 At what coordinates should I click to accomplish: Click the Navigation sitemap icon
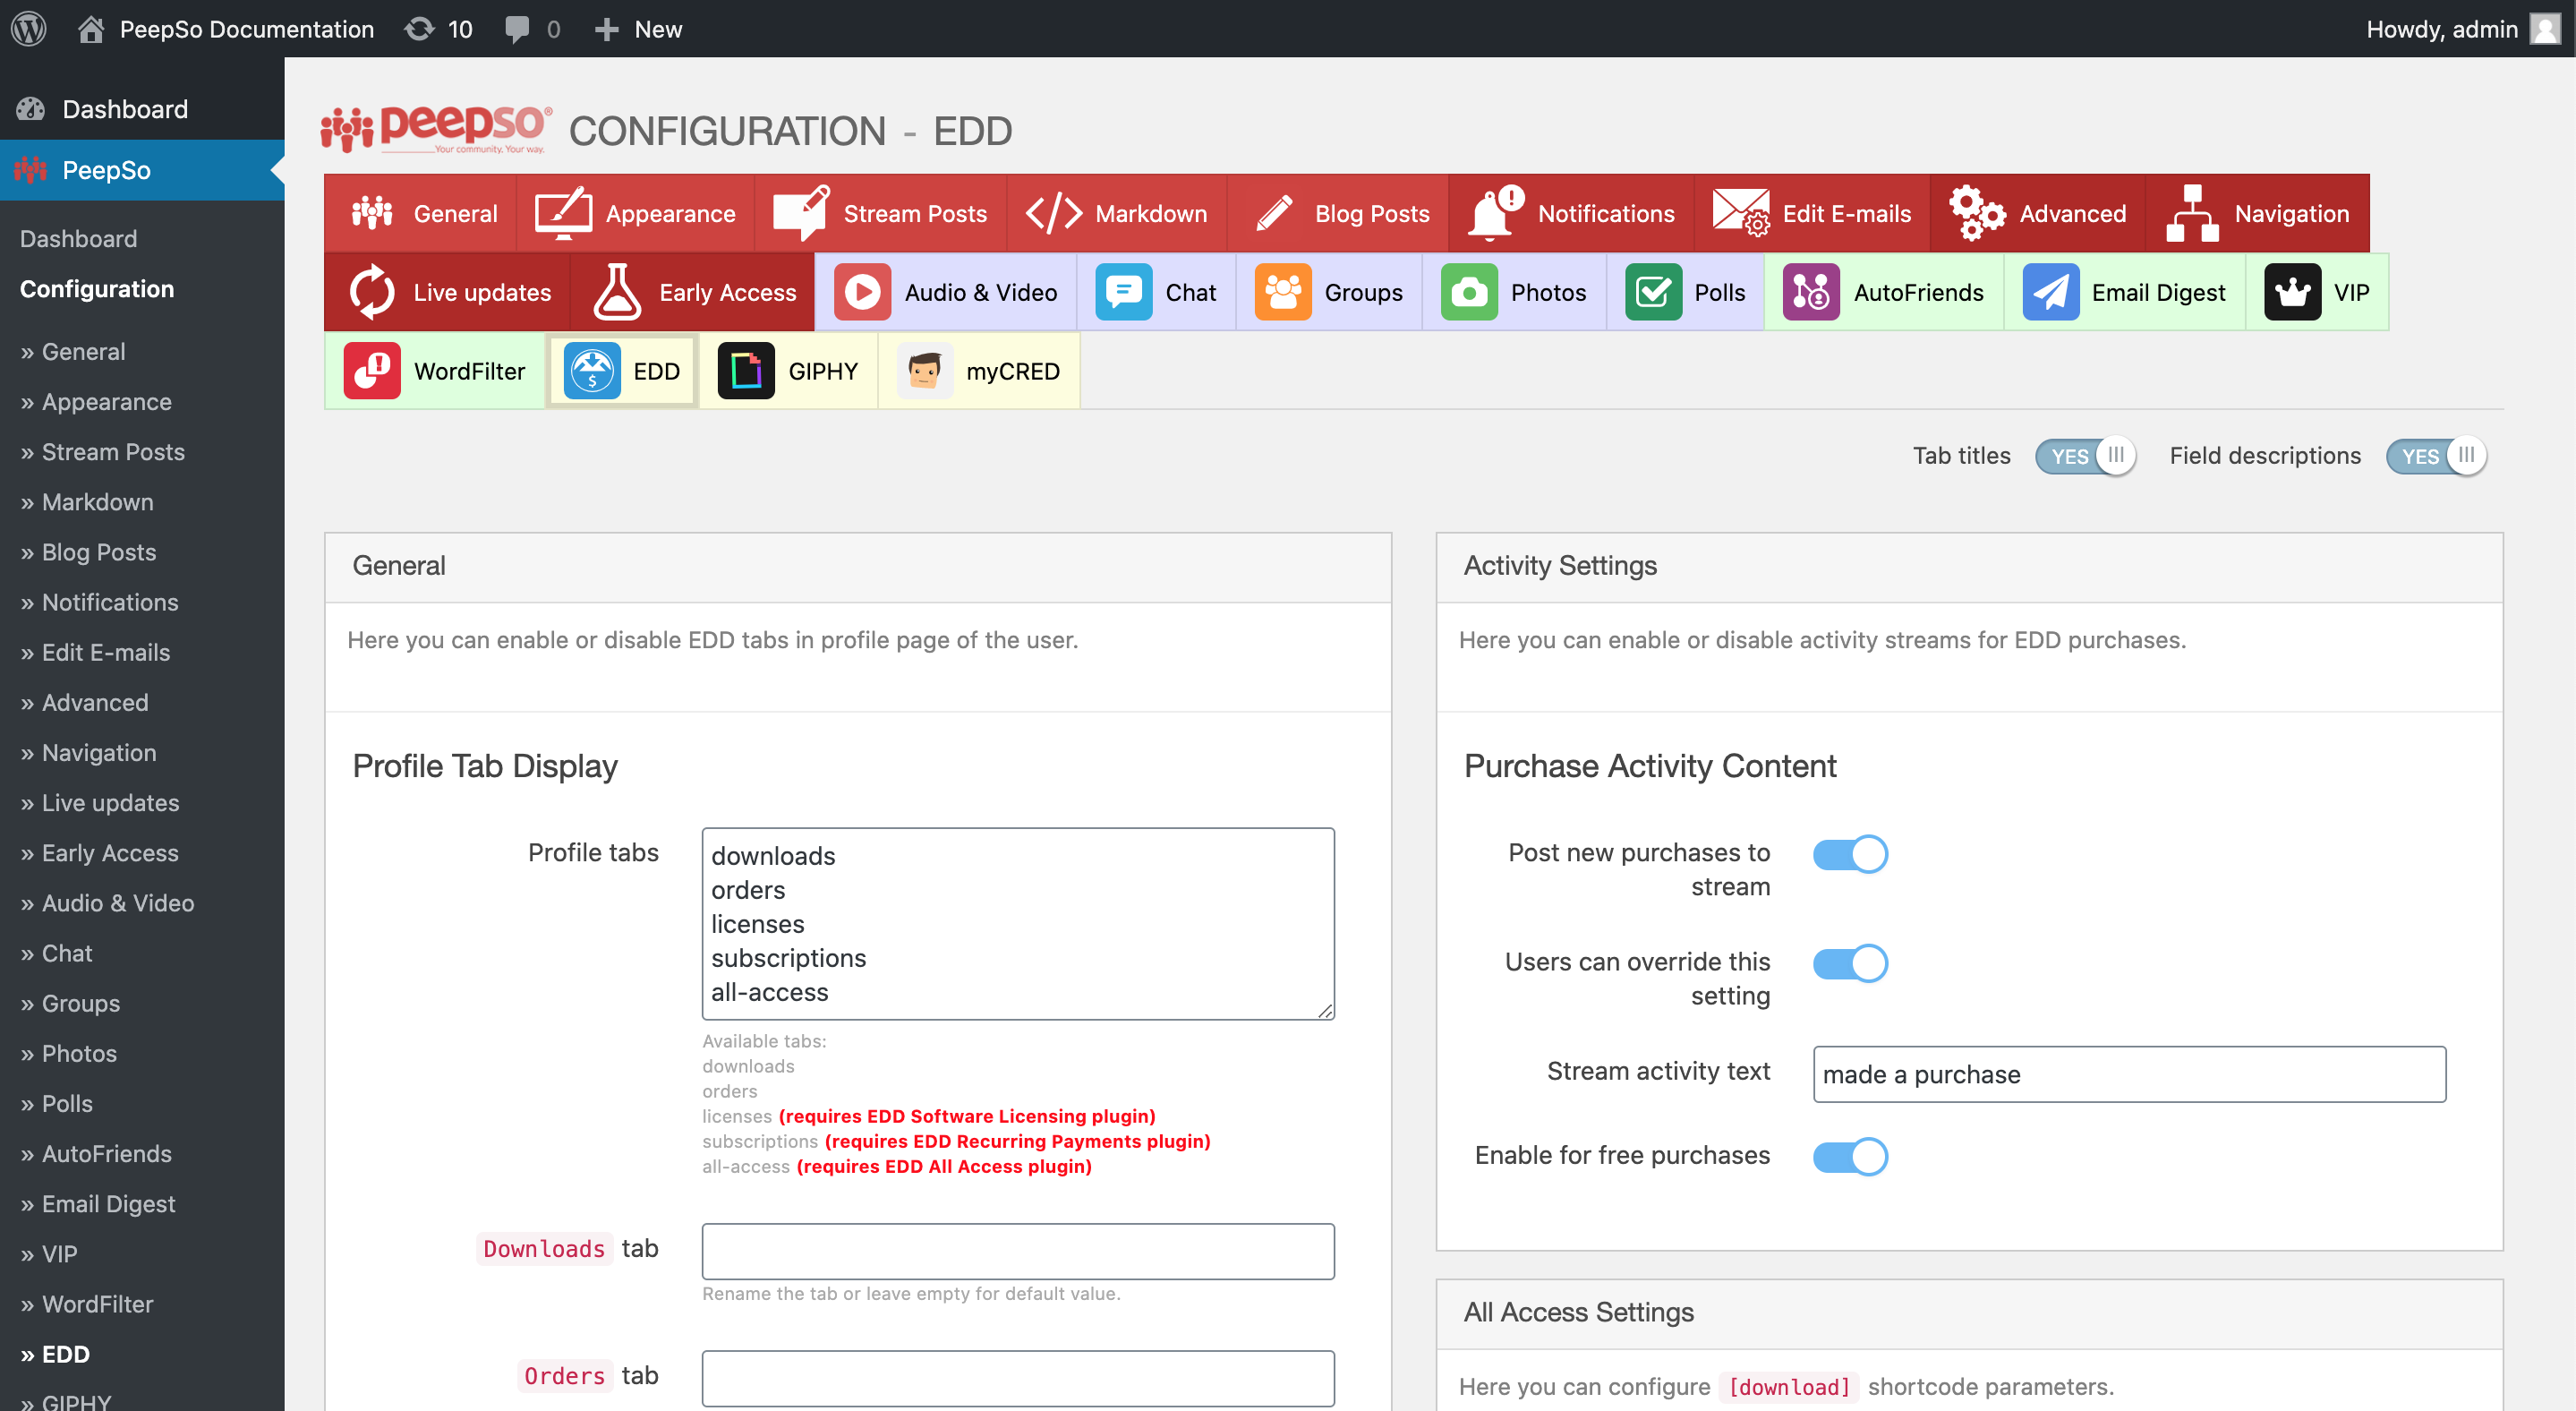point(2192,212)
